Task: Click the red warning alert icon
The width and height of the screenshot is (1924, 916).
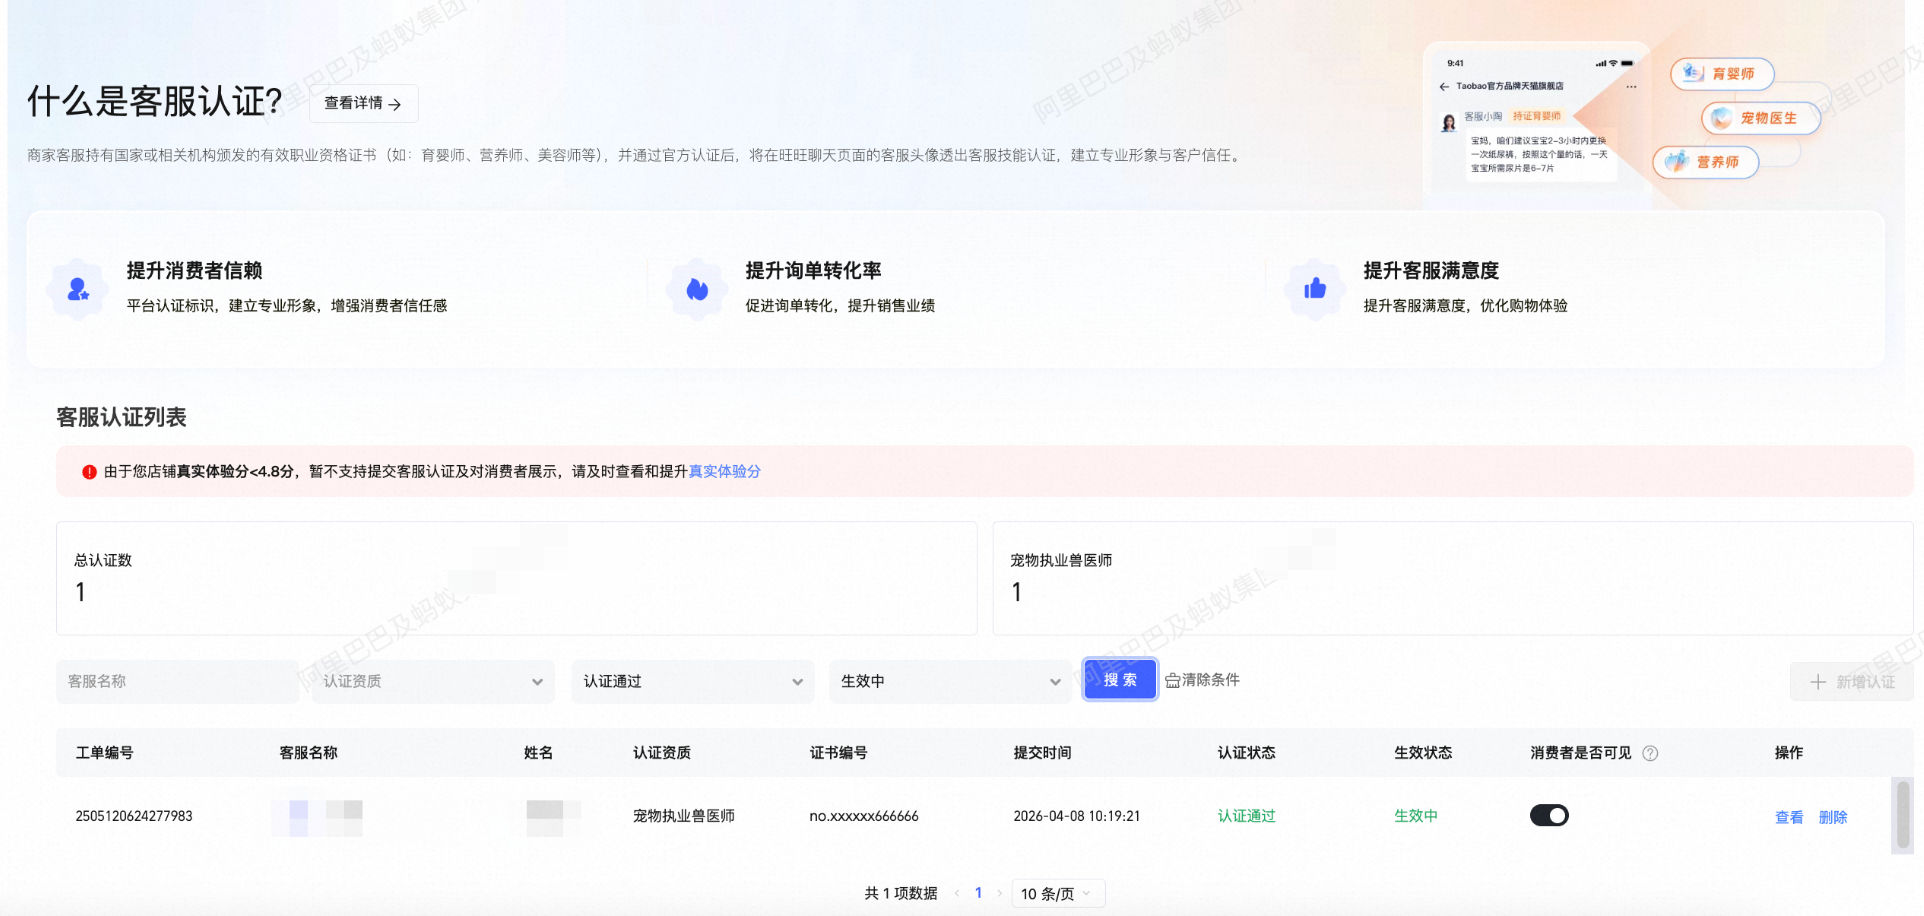Action: (89, 472)
